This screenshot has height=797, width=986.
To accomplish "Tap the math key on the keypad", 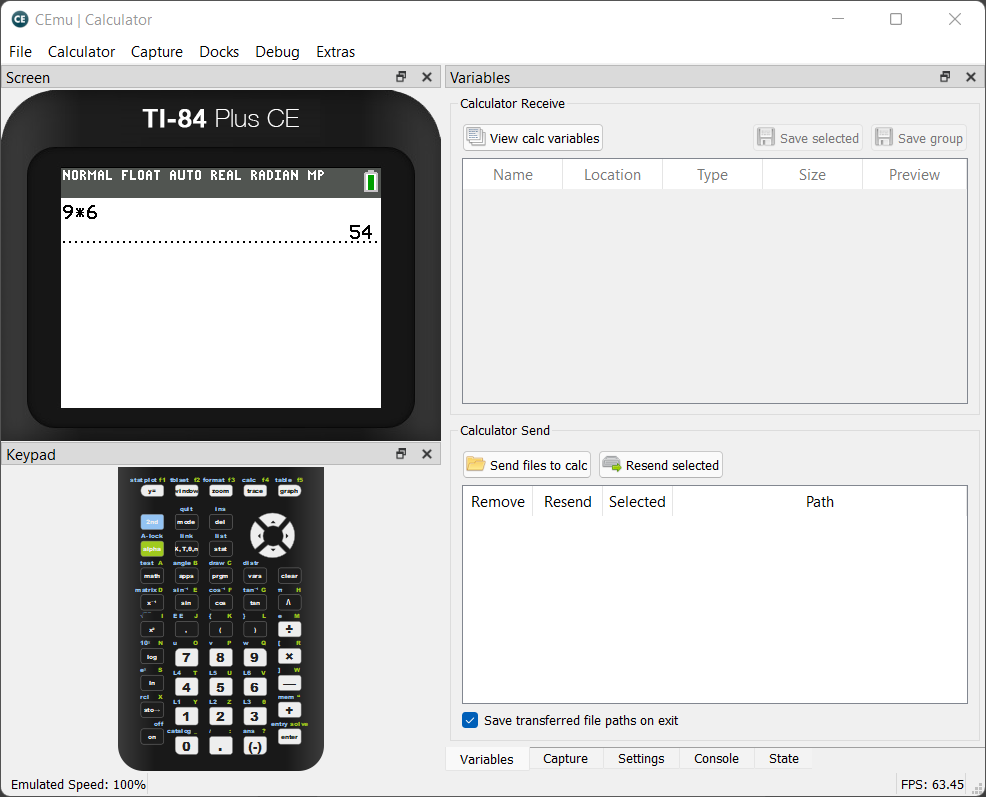I will click(152, 576).
